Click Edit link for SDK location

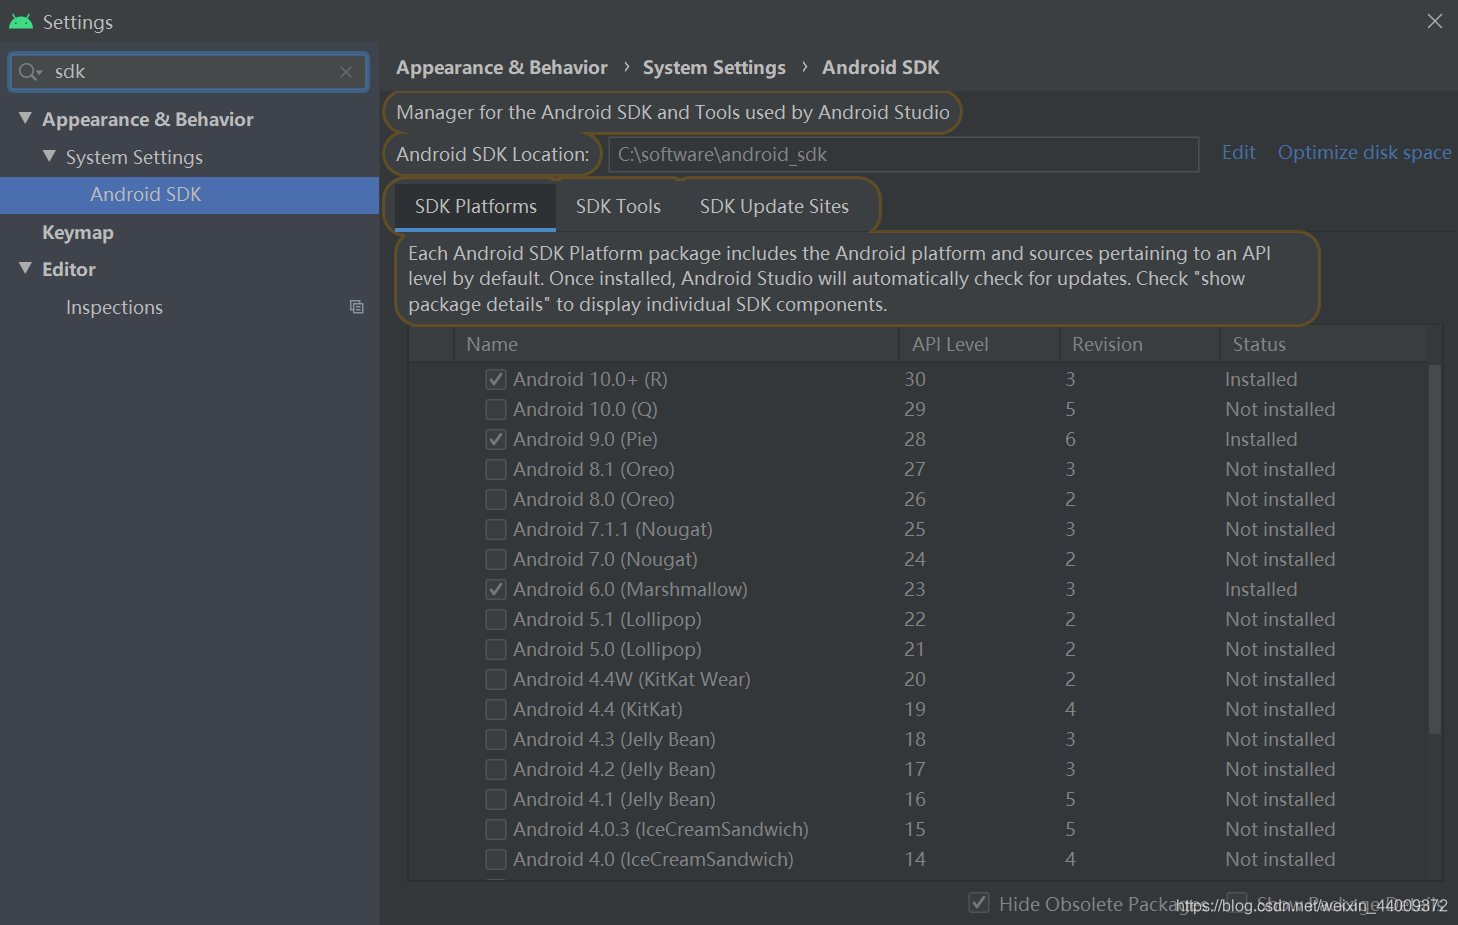click(1238, 153)
